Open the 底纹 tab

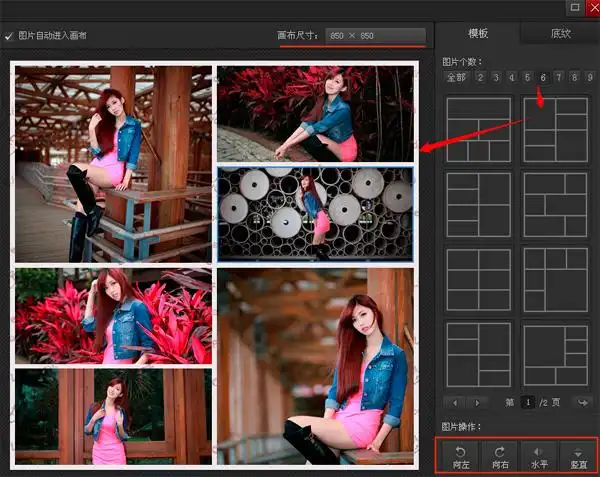coord(560,34)
